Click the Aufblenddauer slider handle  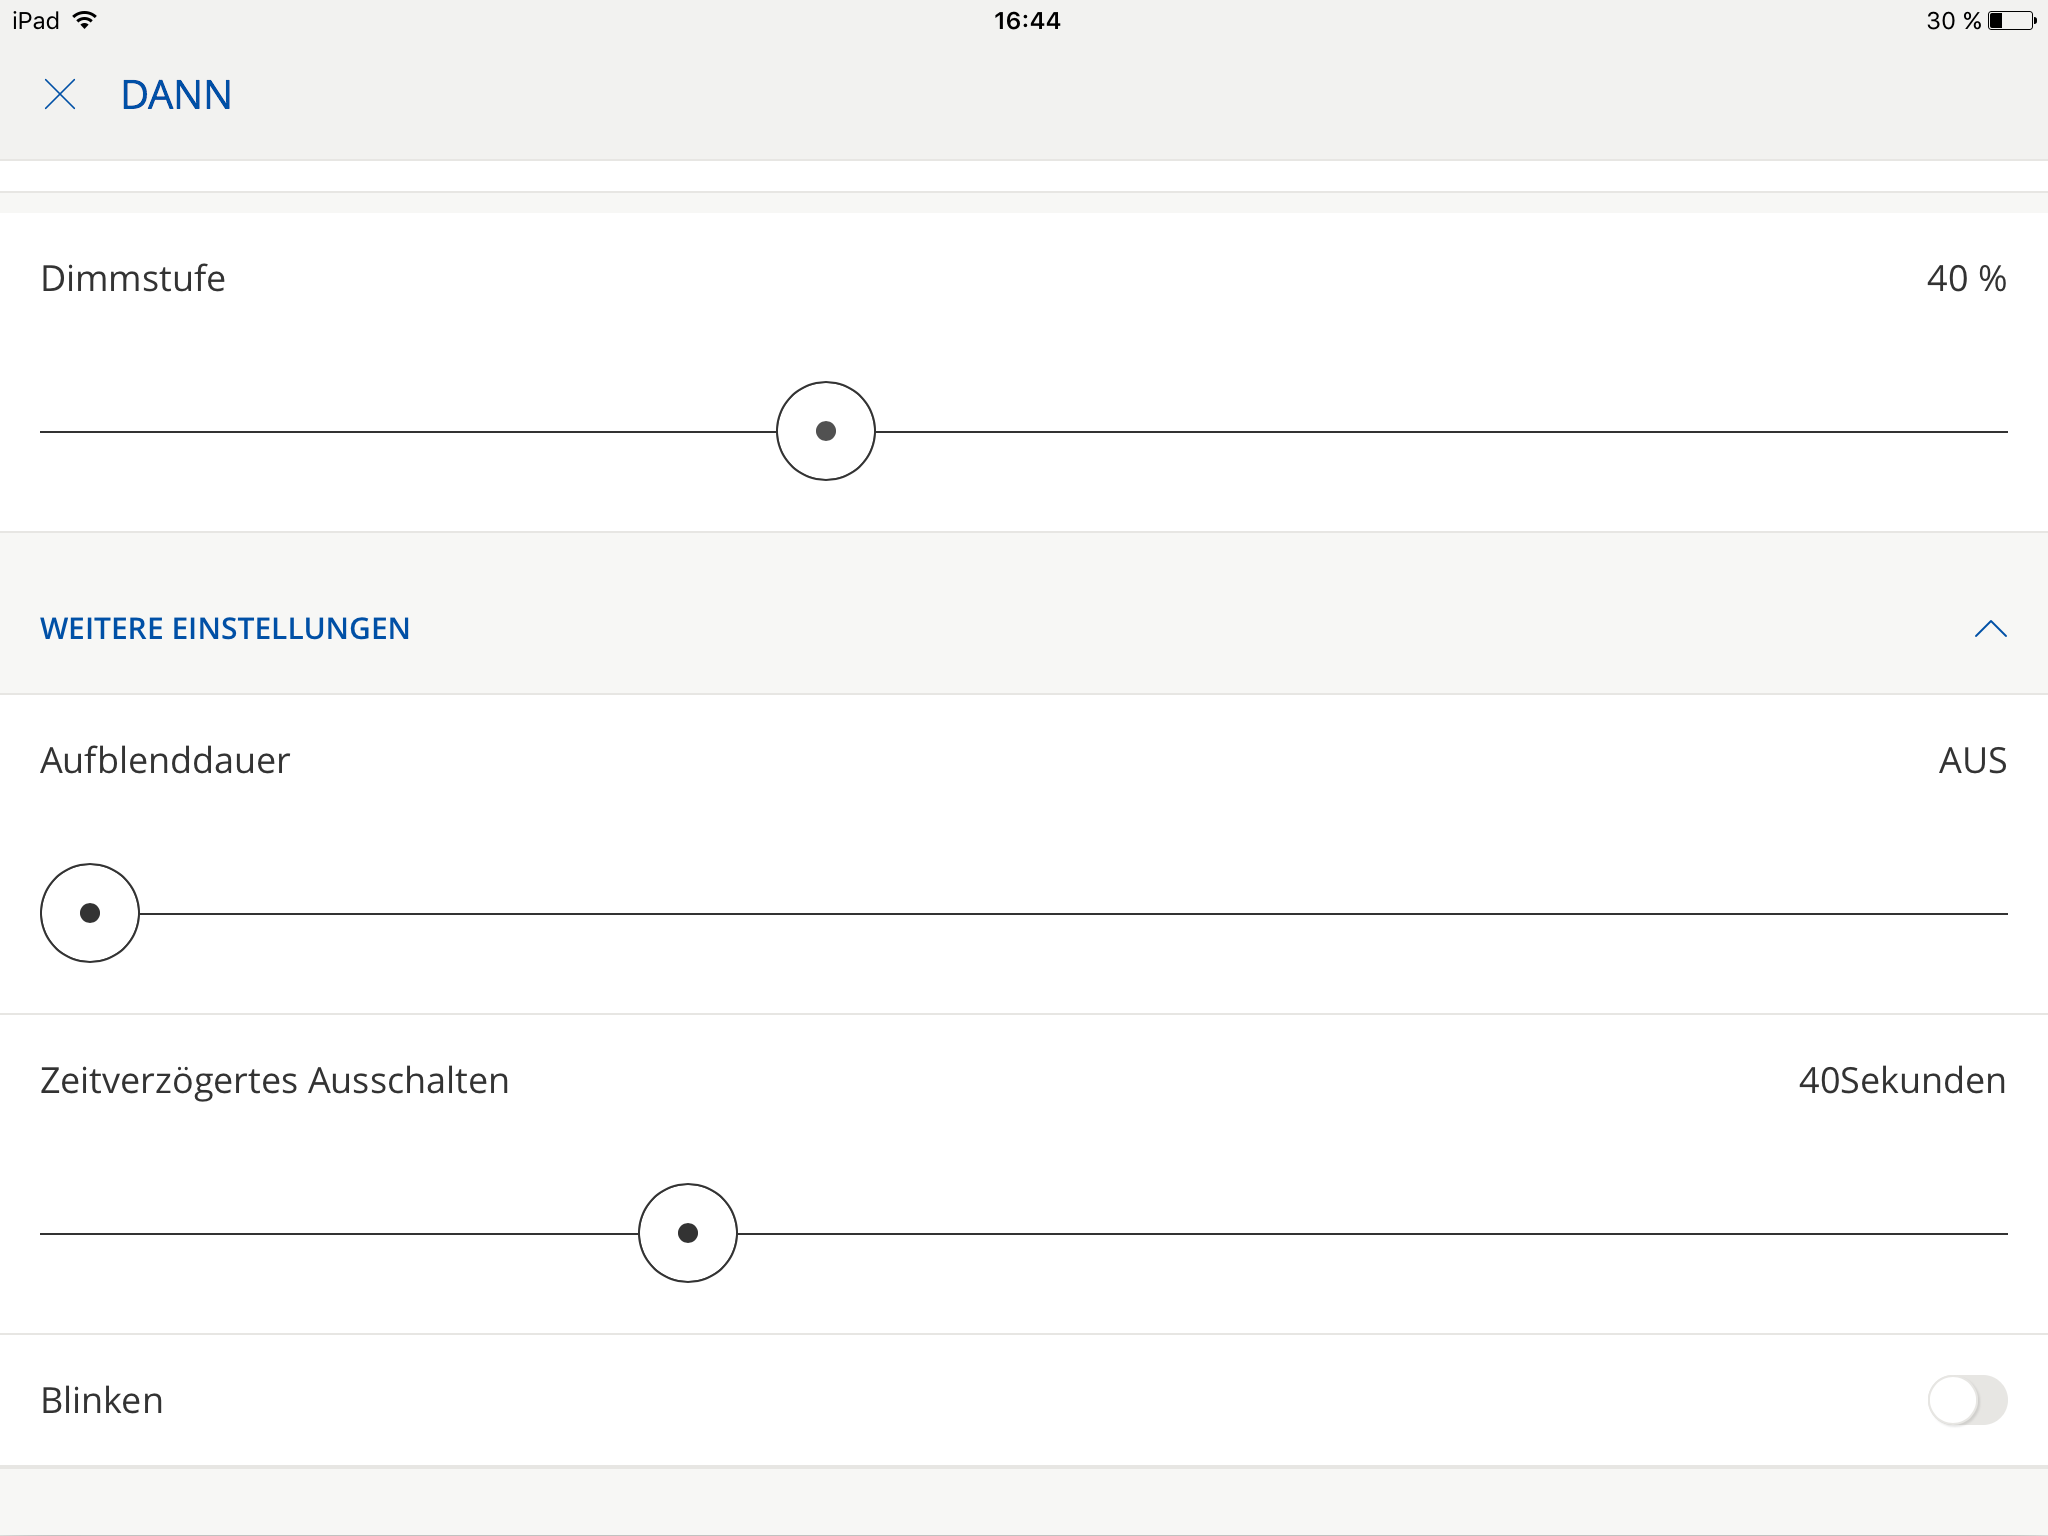90,913
